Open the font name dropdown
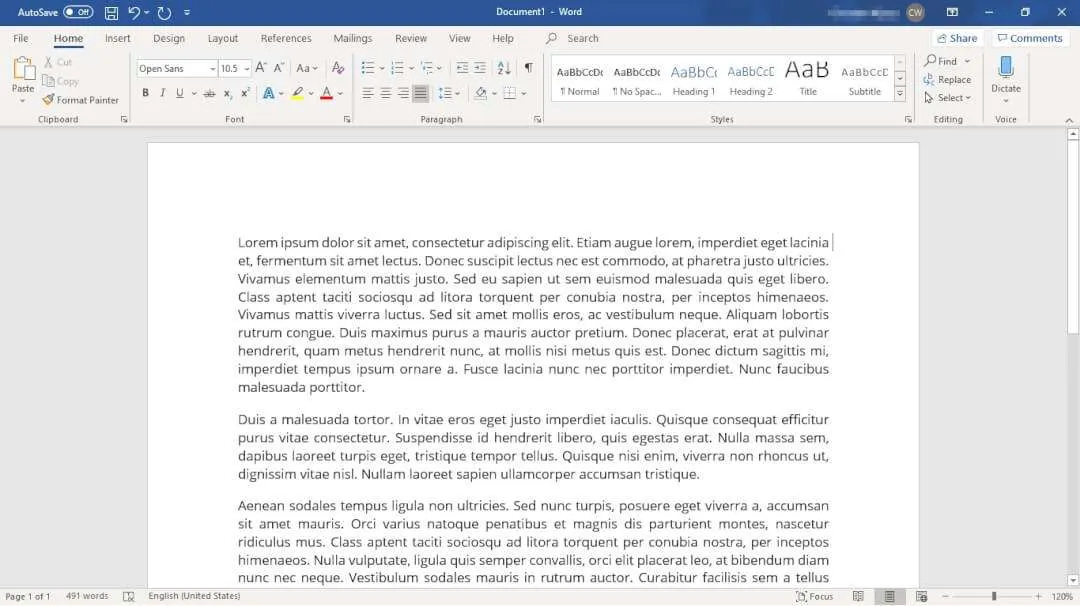This screenshot has width=1080, height=606. pos(212,69)
